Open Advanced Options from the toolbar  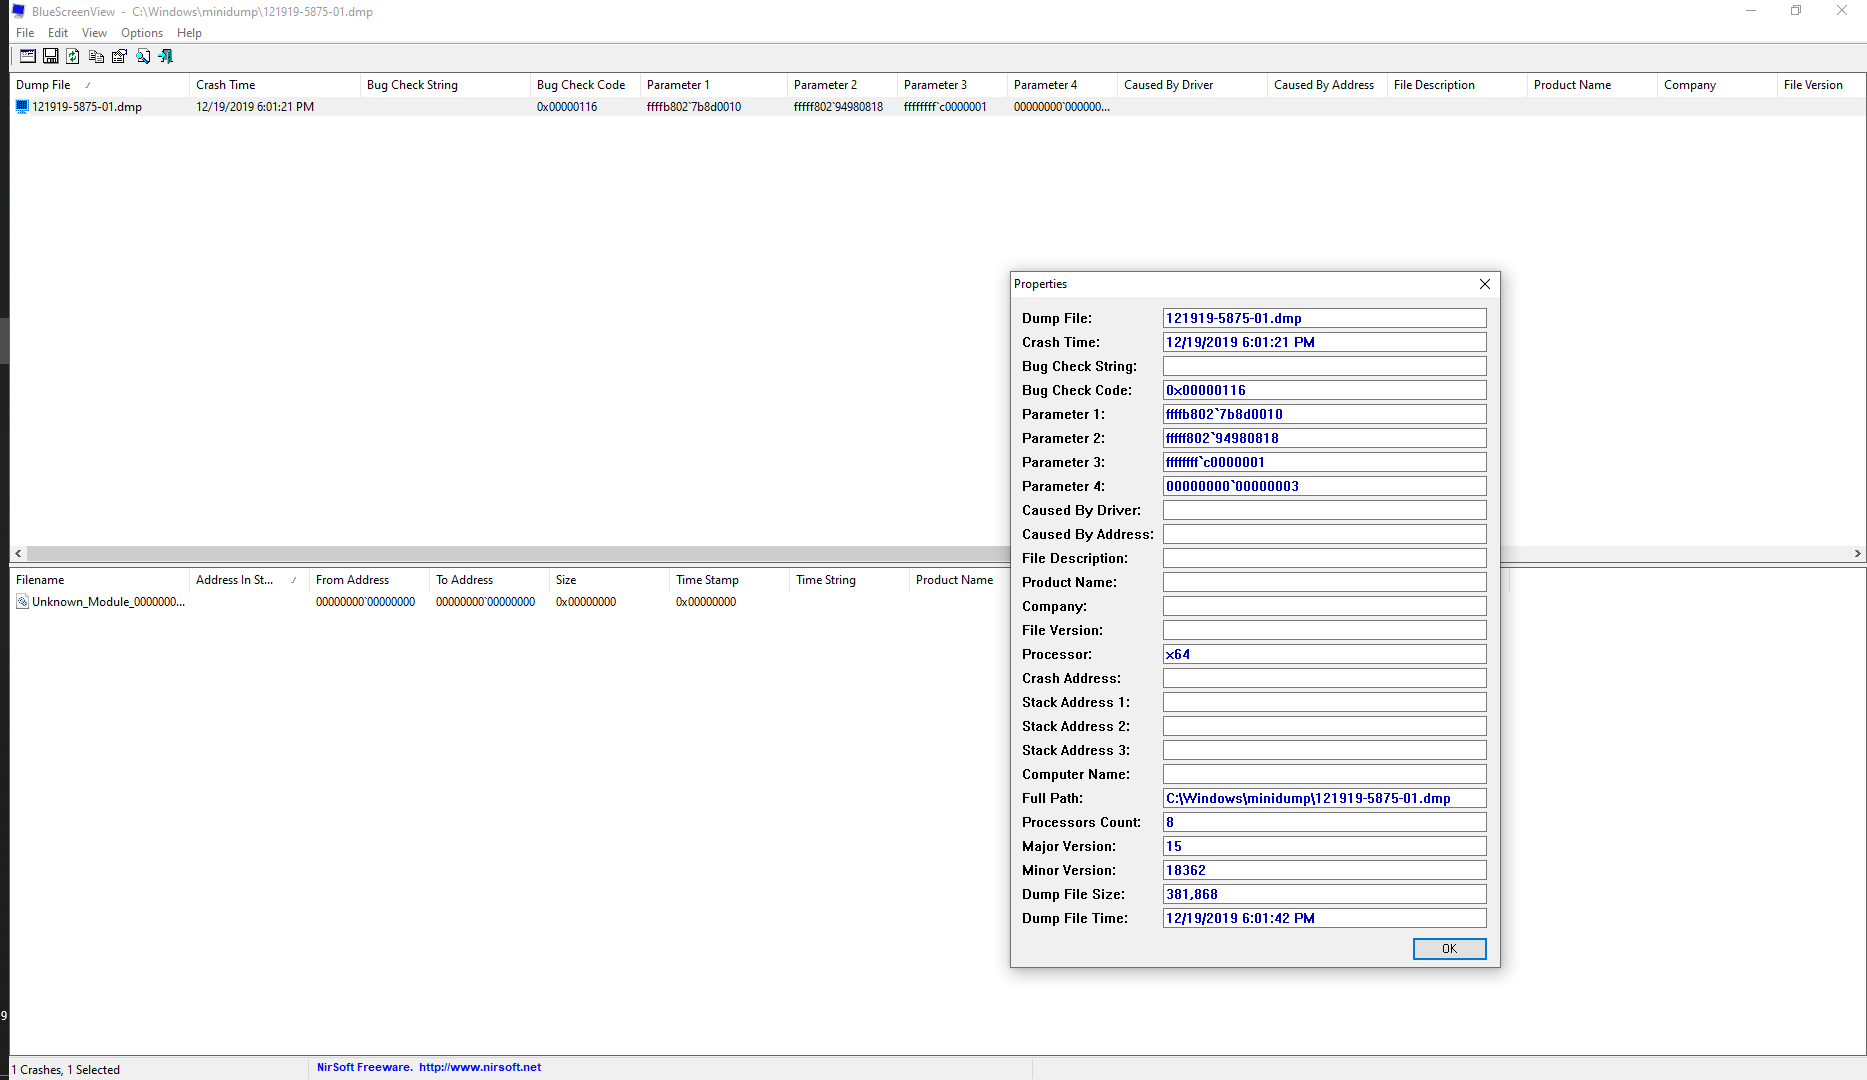[28, 57]
